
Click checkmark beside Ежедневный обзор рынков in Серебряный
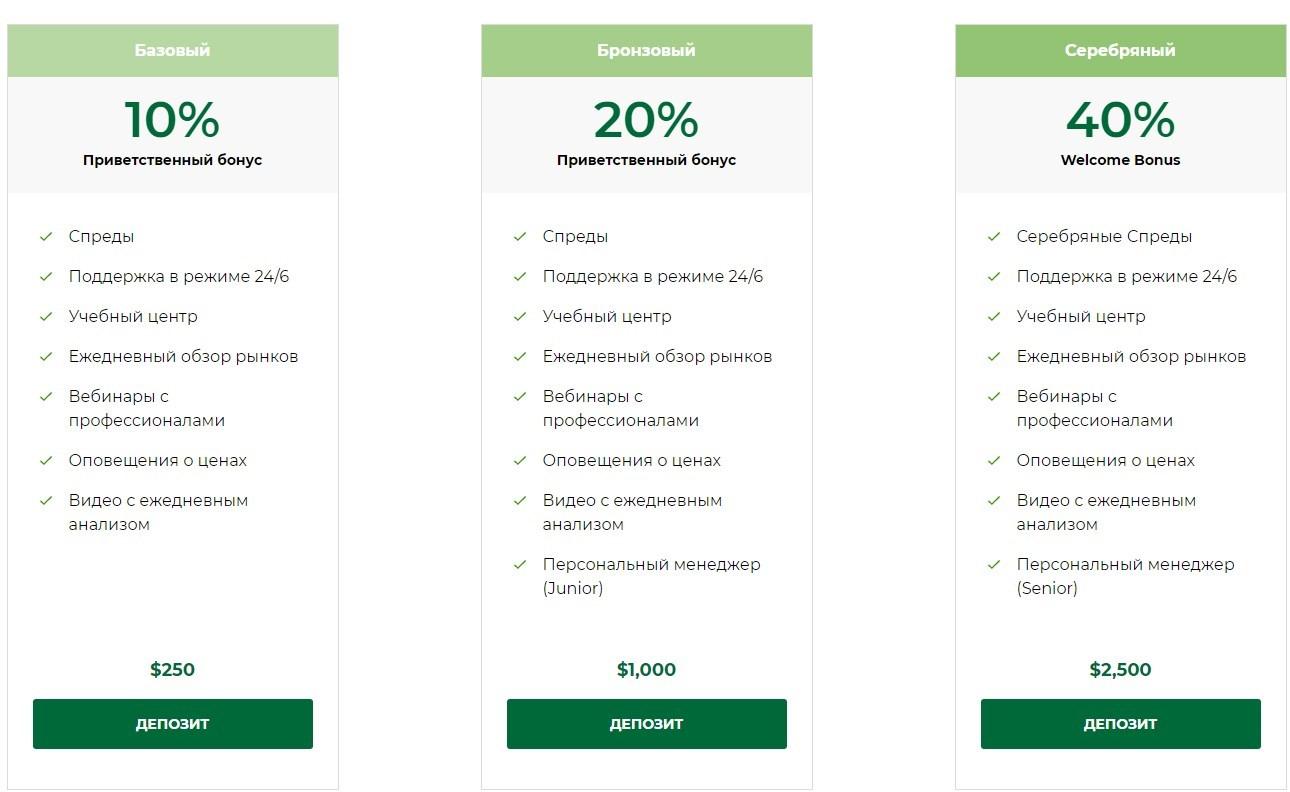tap(994, 357)
